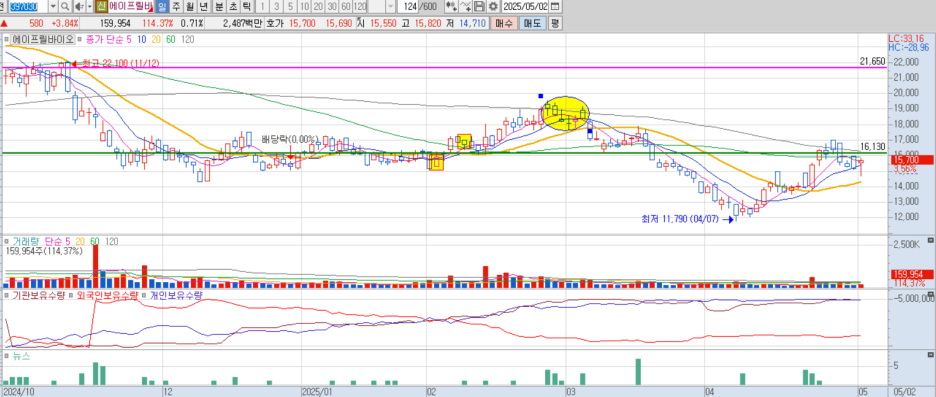Select interval 5 button
The width and height of the screenshot is (936, 397).
tap(290, 7)
